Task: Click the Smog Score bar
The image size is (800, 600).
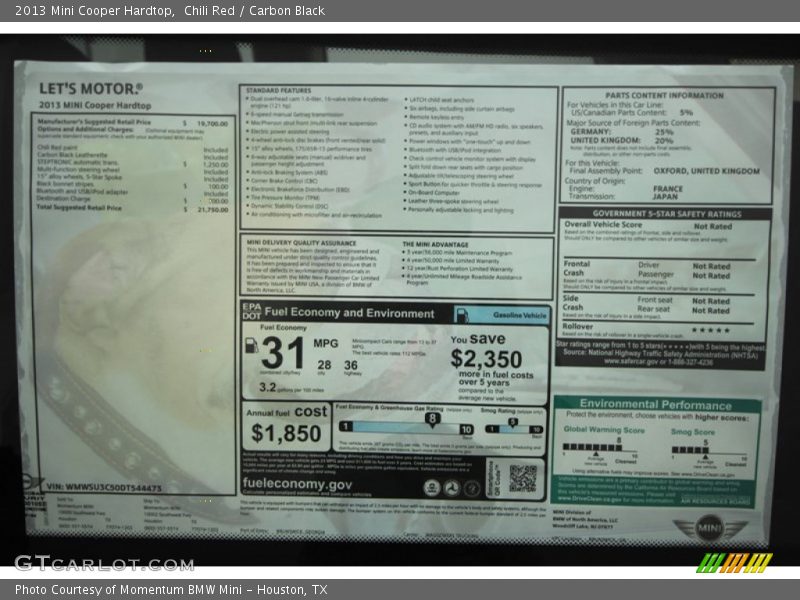Action: point(690,450)
